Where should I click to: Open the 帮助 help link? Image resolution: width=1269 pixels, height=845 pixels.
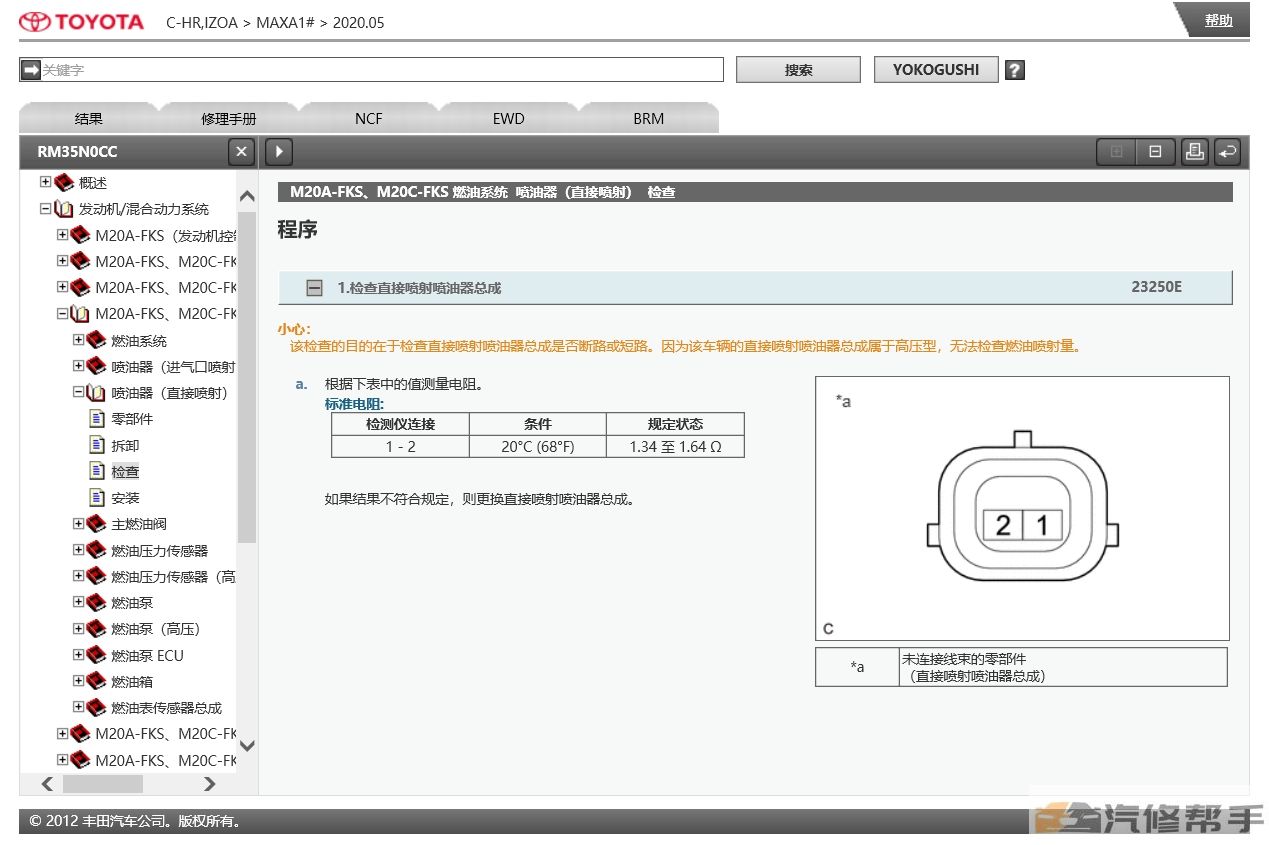(1218, 20)
